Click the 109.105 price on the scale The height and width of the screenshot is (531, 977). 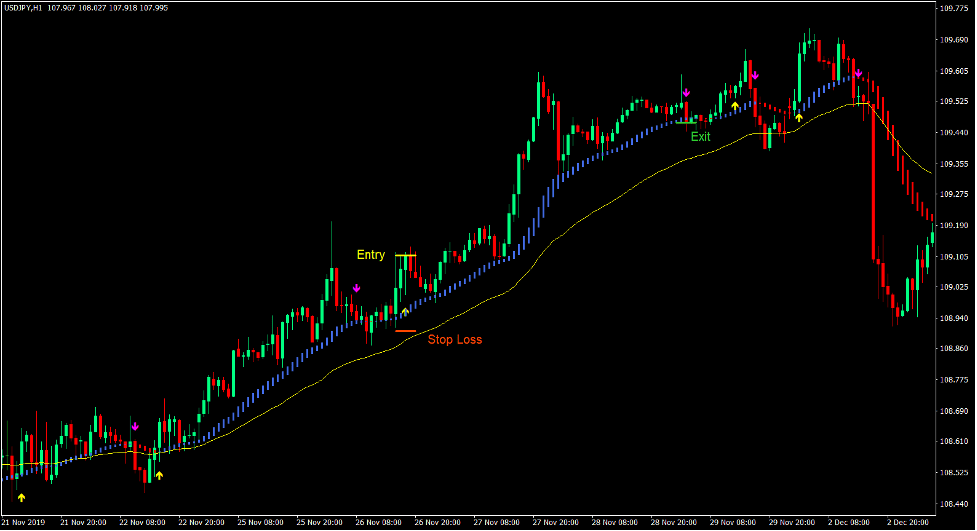[954, 256]
